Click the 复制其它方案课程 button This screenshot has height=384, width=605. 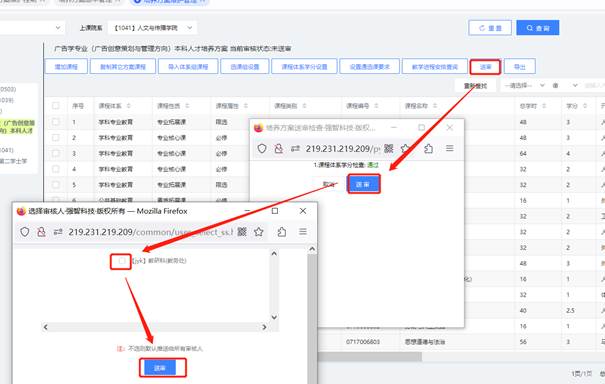click(x=123, y=66)
